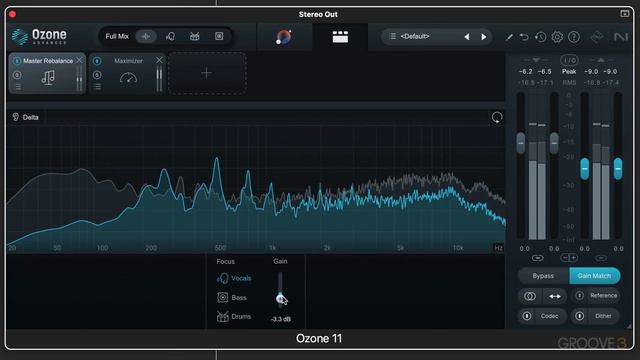
Task: Click the pencil edit icon
Action: (509, 37)
